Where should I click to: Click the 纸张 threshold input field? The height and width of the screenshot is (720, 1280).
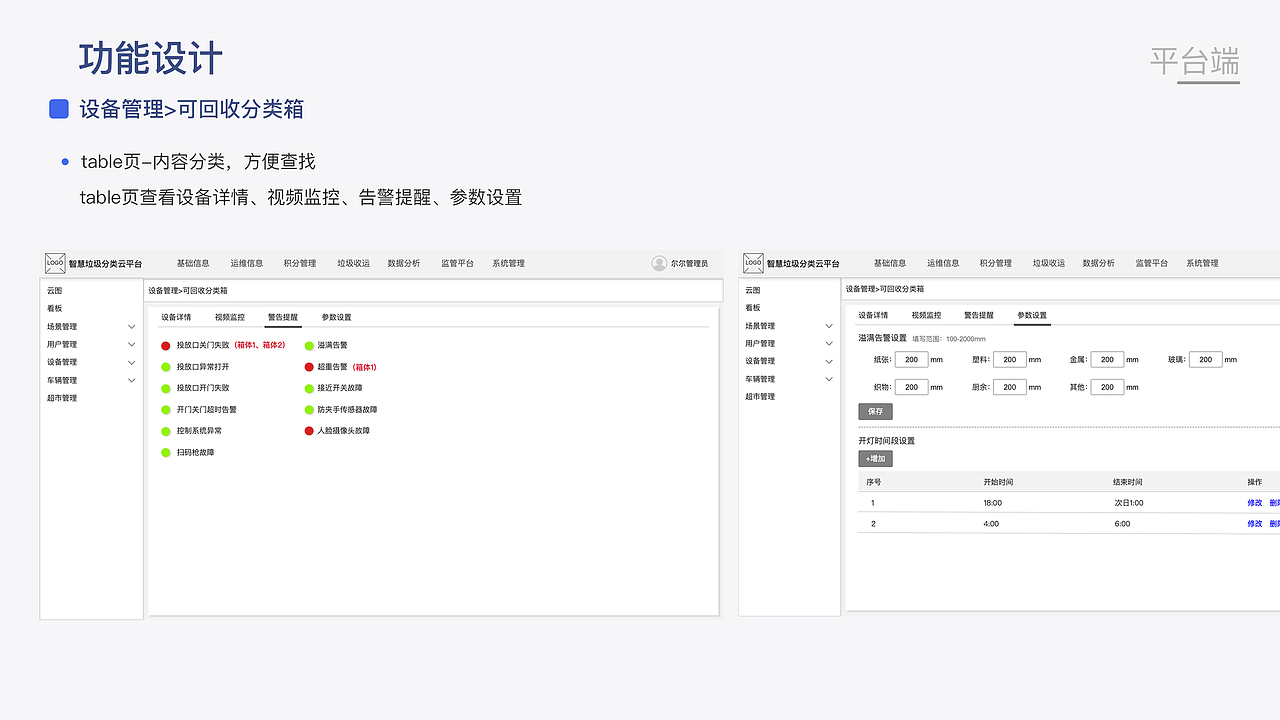[x=911, y=360]
